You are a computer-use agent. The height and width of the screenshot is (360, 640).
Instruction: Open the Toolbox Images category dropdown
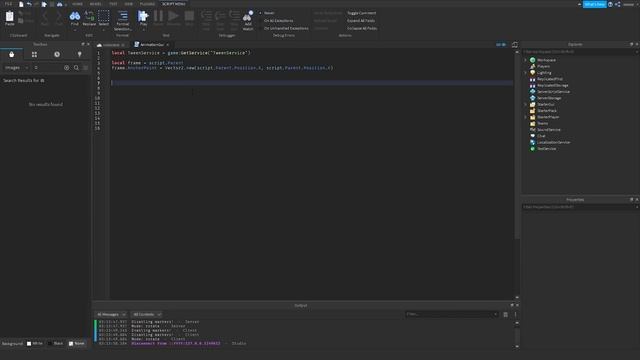tap(16, 68)
